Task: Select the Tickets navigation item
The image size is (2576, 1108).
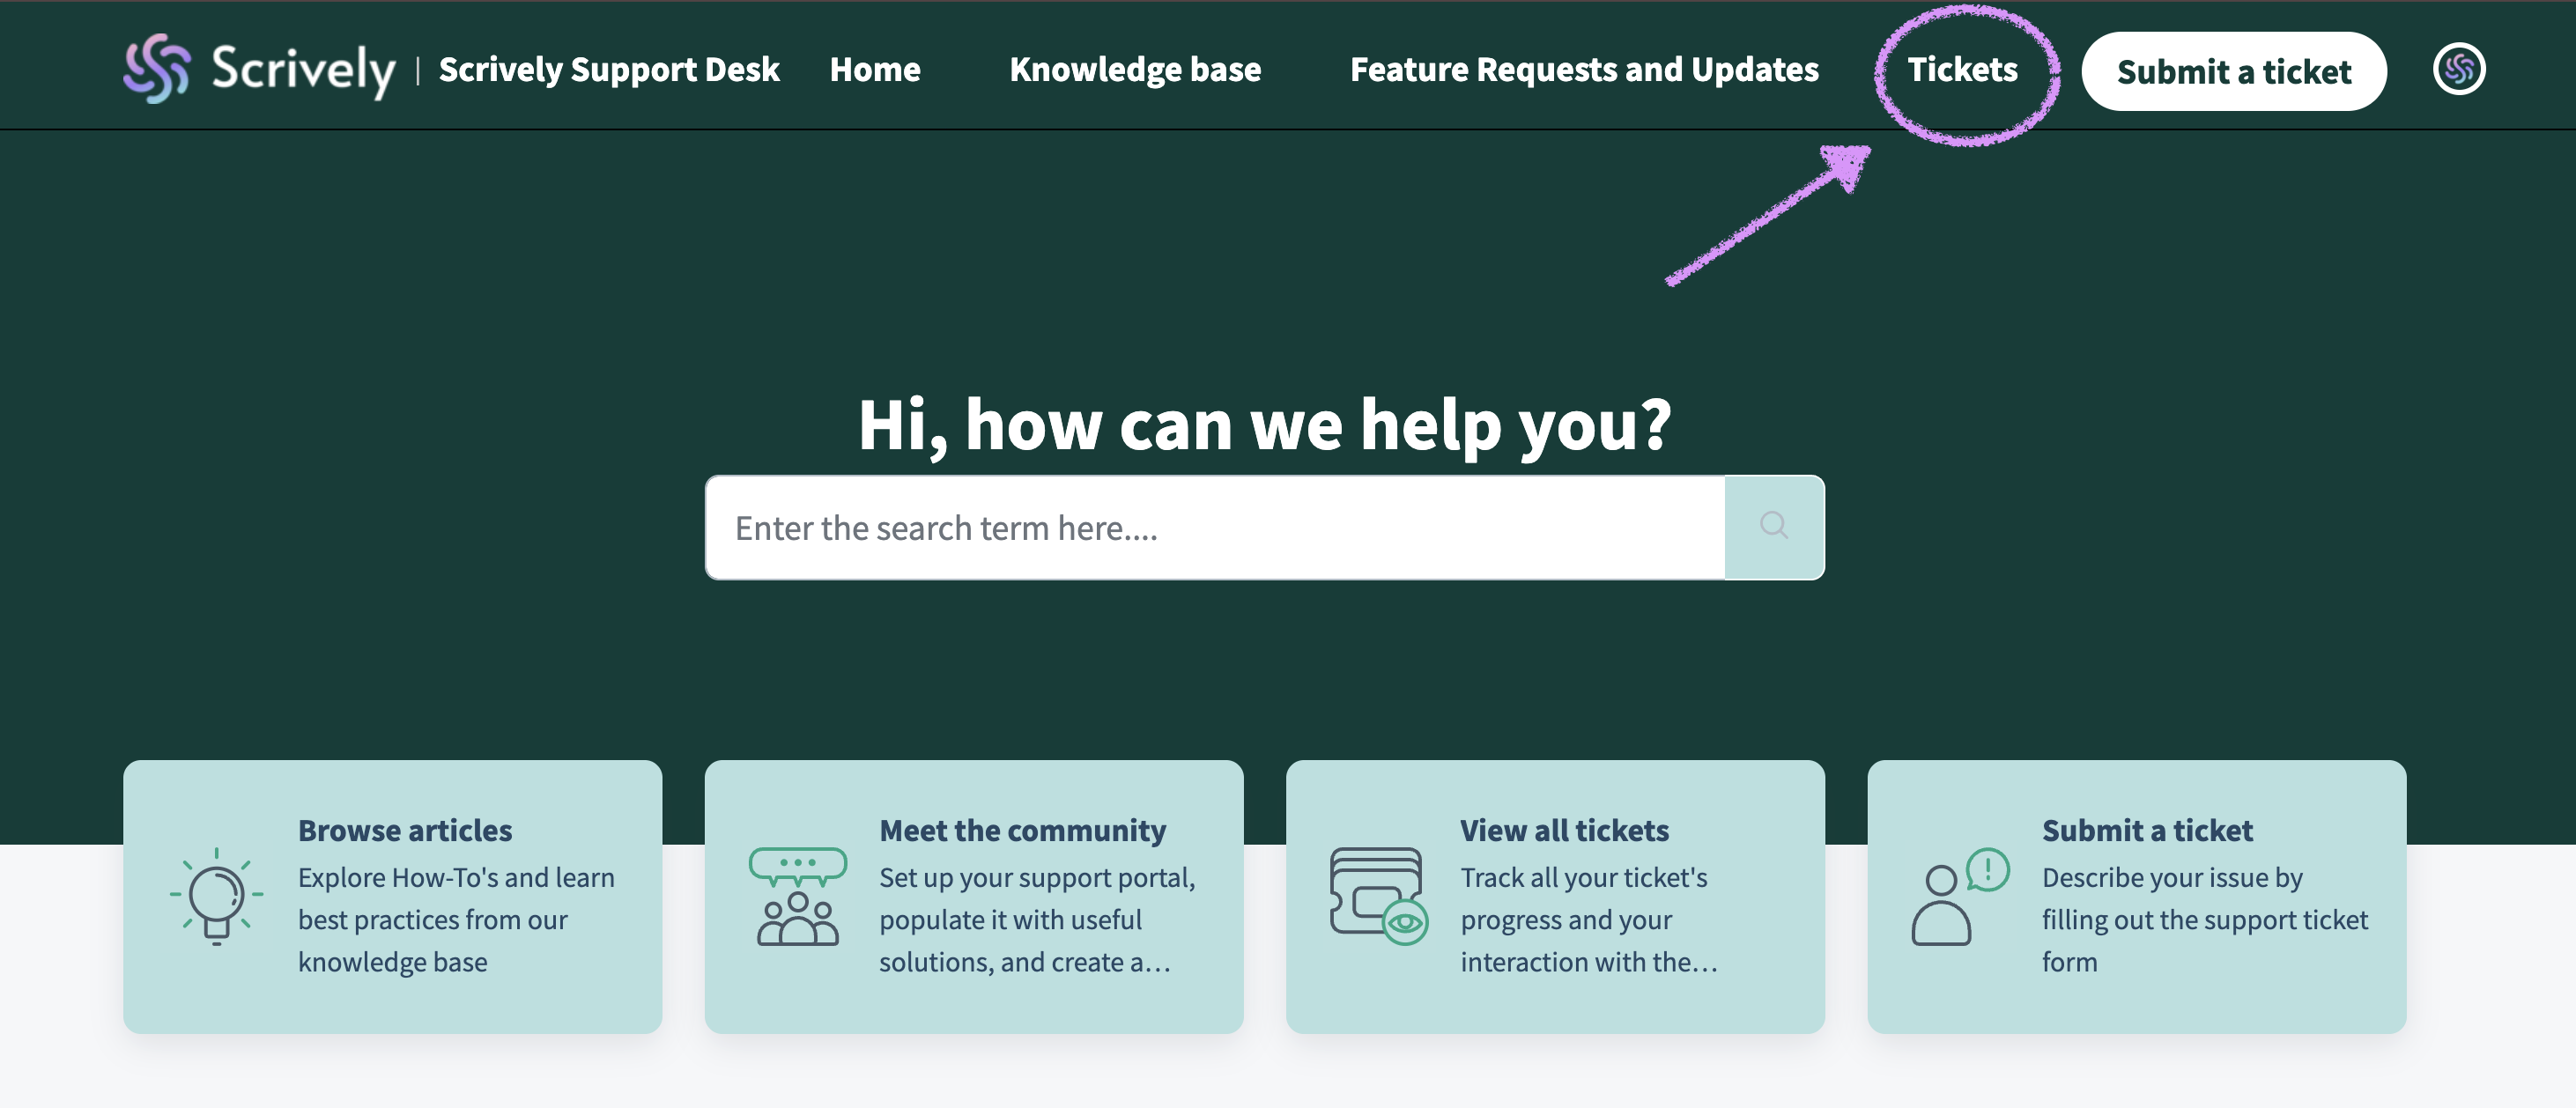Action: click(x=1961, y=69)
